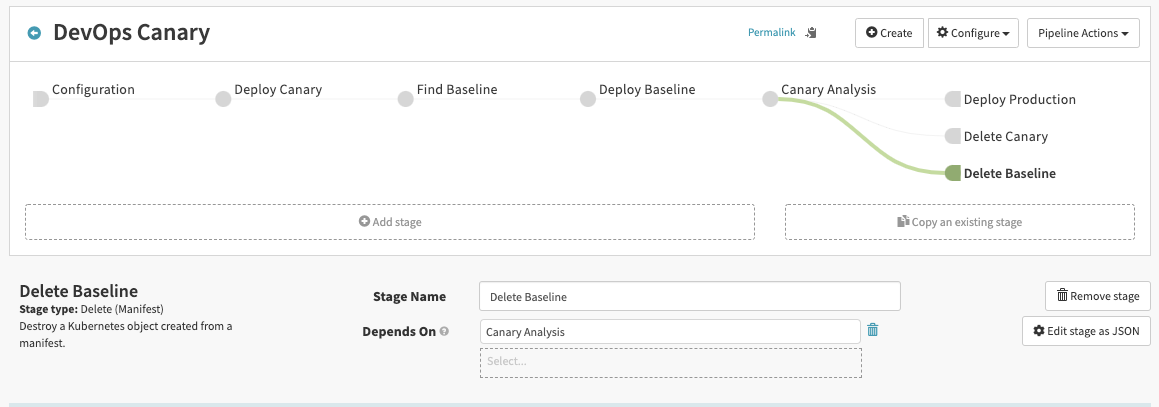The image size is (1159, 407).
Task: Open the Configure dropdown
Action: click(x=972, y=33)
